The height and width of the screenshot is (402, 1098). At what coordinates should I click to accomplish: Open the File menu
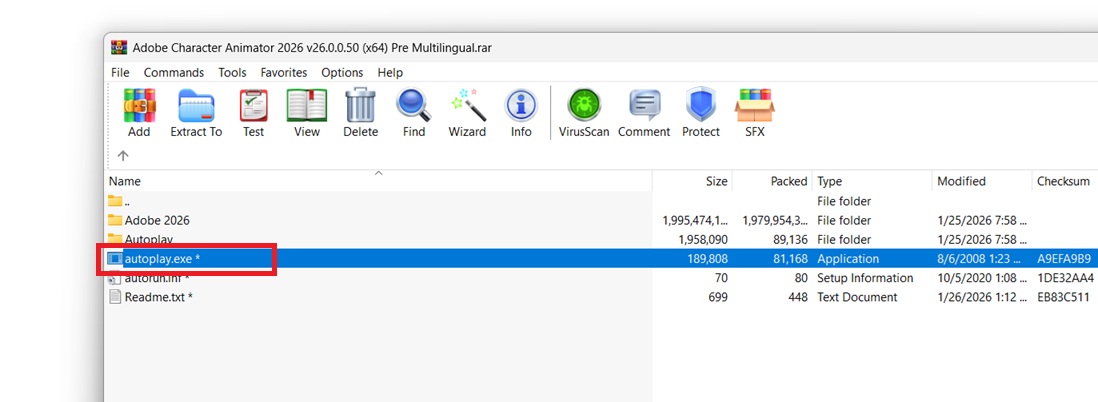(120, 72)
